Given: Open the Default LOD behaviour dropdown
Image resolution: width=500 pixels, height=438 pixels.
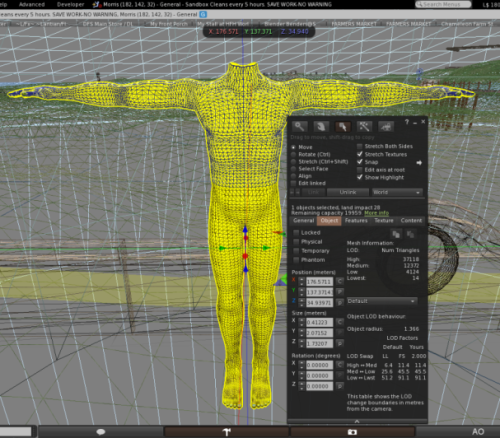Looking at the screenshot, I should click(382, 301).
